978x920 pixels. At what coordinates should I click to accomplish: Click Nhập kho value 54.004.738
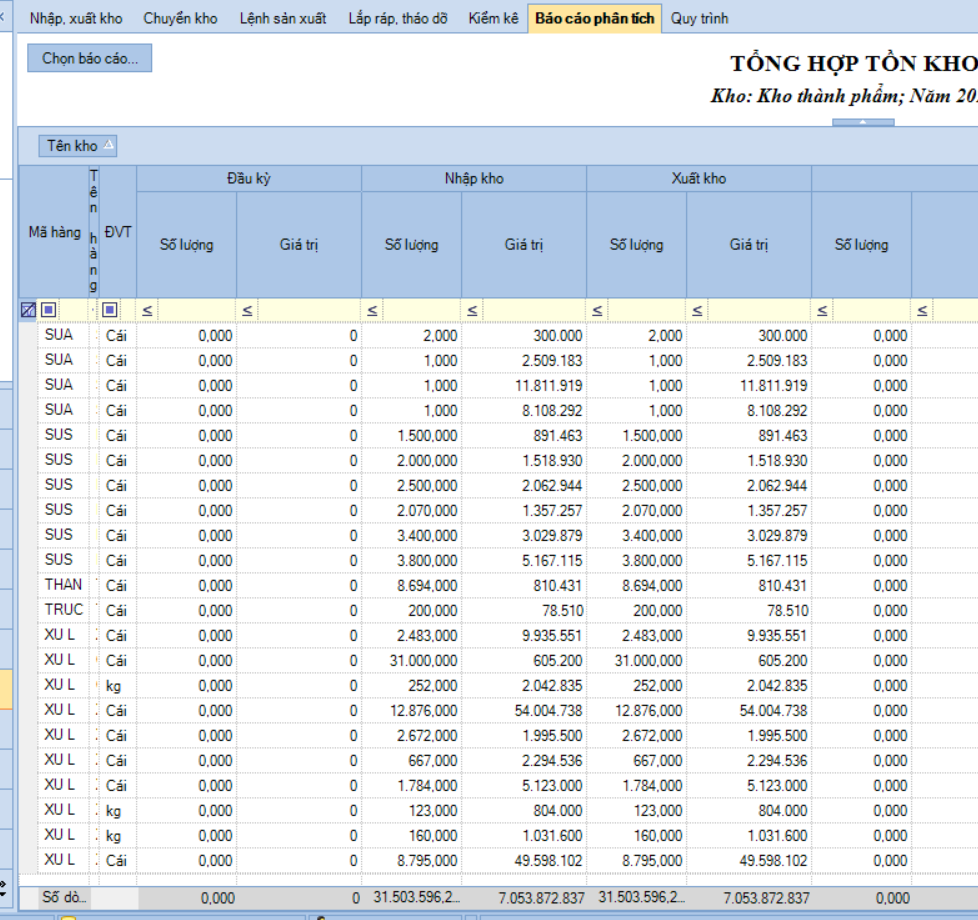[x=548, y=710]
